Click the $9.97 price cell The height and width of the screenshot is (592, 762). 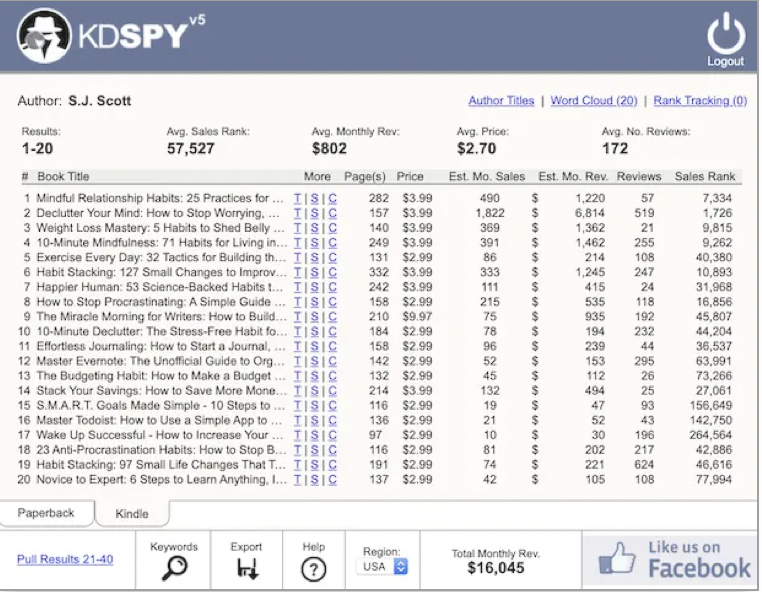(x=417, y=316)
